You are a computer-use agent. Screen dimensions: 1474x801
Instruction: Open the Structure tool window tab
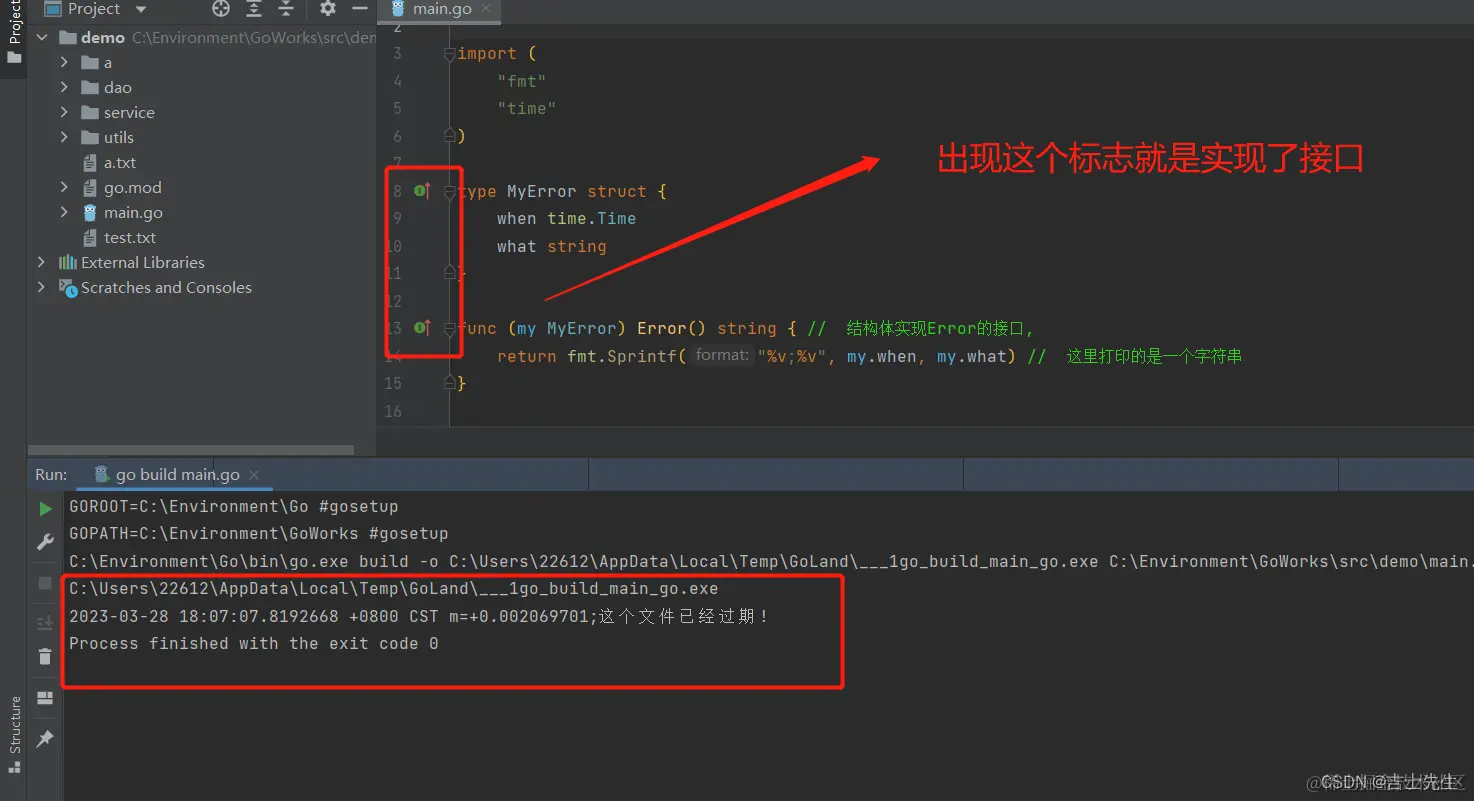(14, 733)
